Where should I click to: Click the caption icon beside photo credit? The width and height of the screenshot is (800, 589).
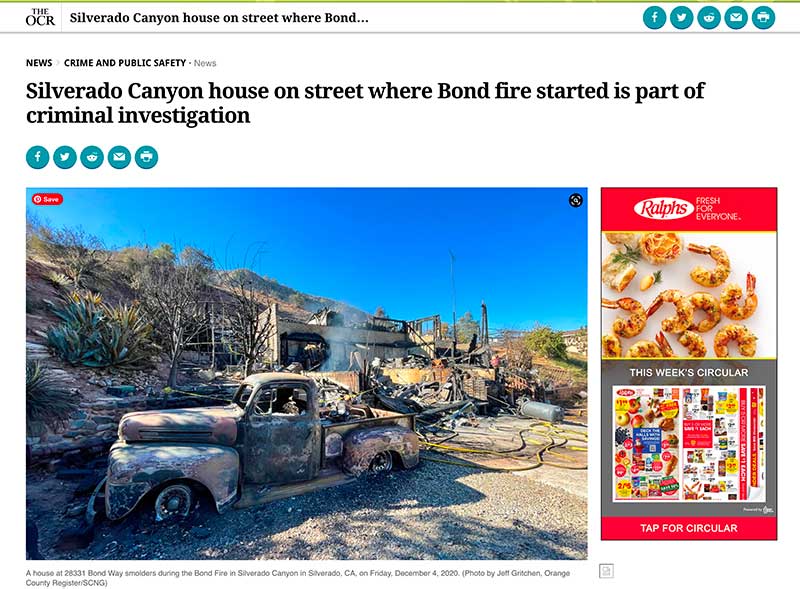[x=606, y=571]
